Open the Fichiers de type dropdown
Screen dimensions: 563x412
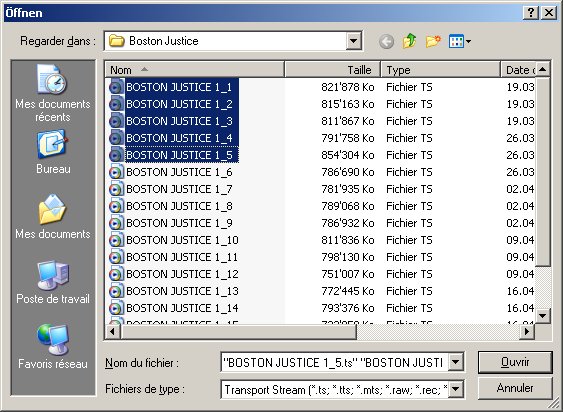pyautogui.click(x=455, y=389)
